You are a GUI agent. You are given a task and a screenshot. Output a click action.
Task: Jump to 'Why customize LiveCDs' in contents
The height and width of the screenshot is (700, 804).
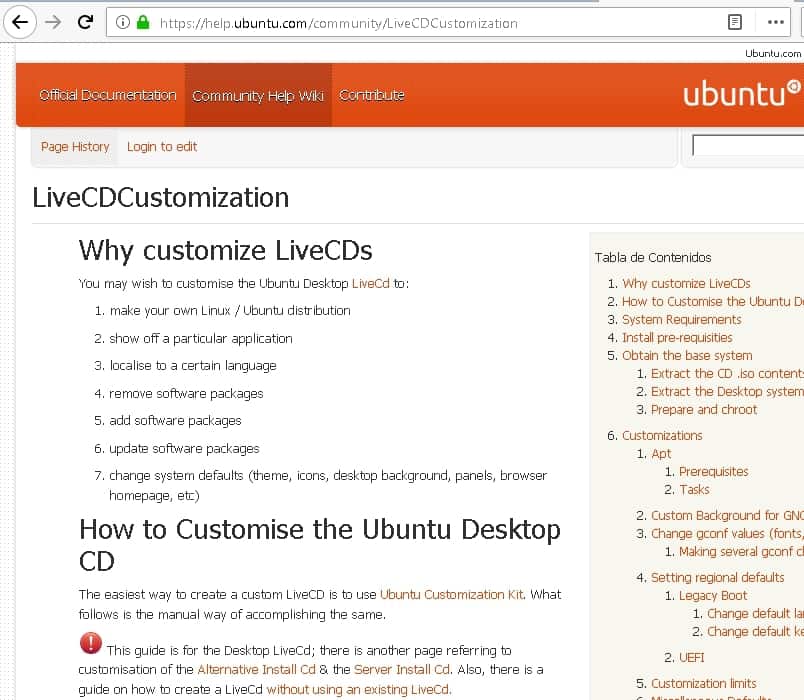pyautogui.click(x=686, y=284)
